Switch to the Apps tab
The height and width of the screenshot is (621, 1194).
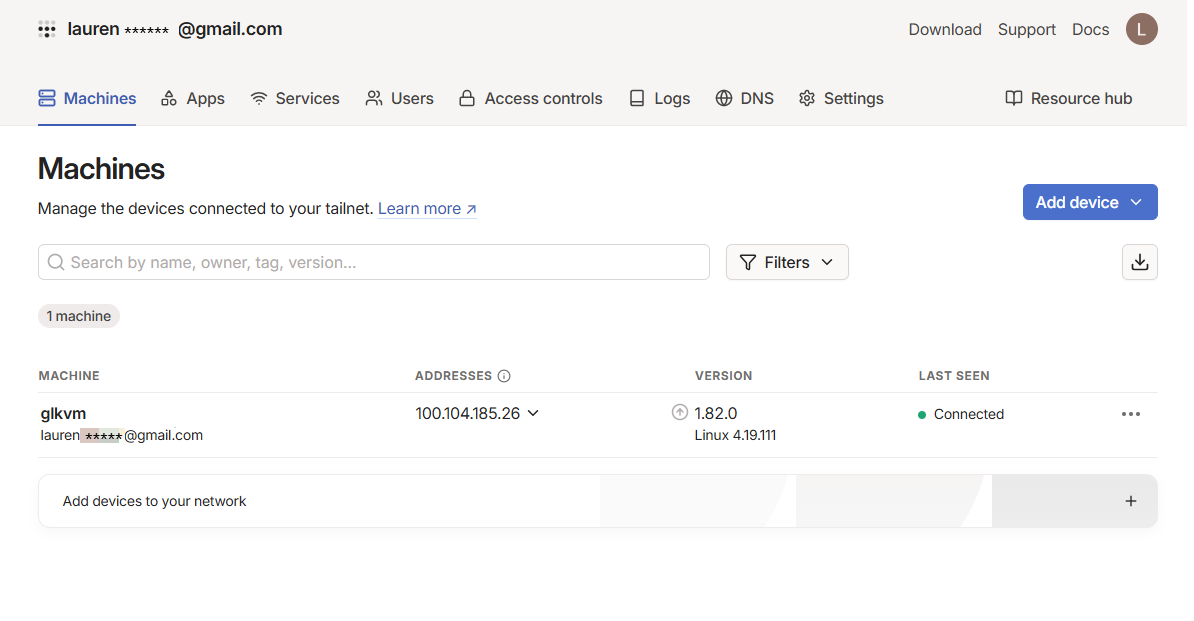[193, 98]
